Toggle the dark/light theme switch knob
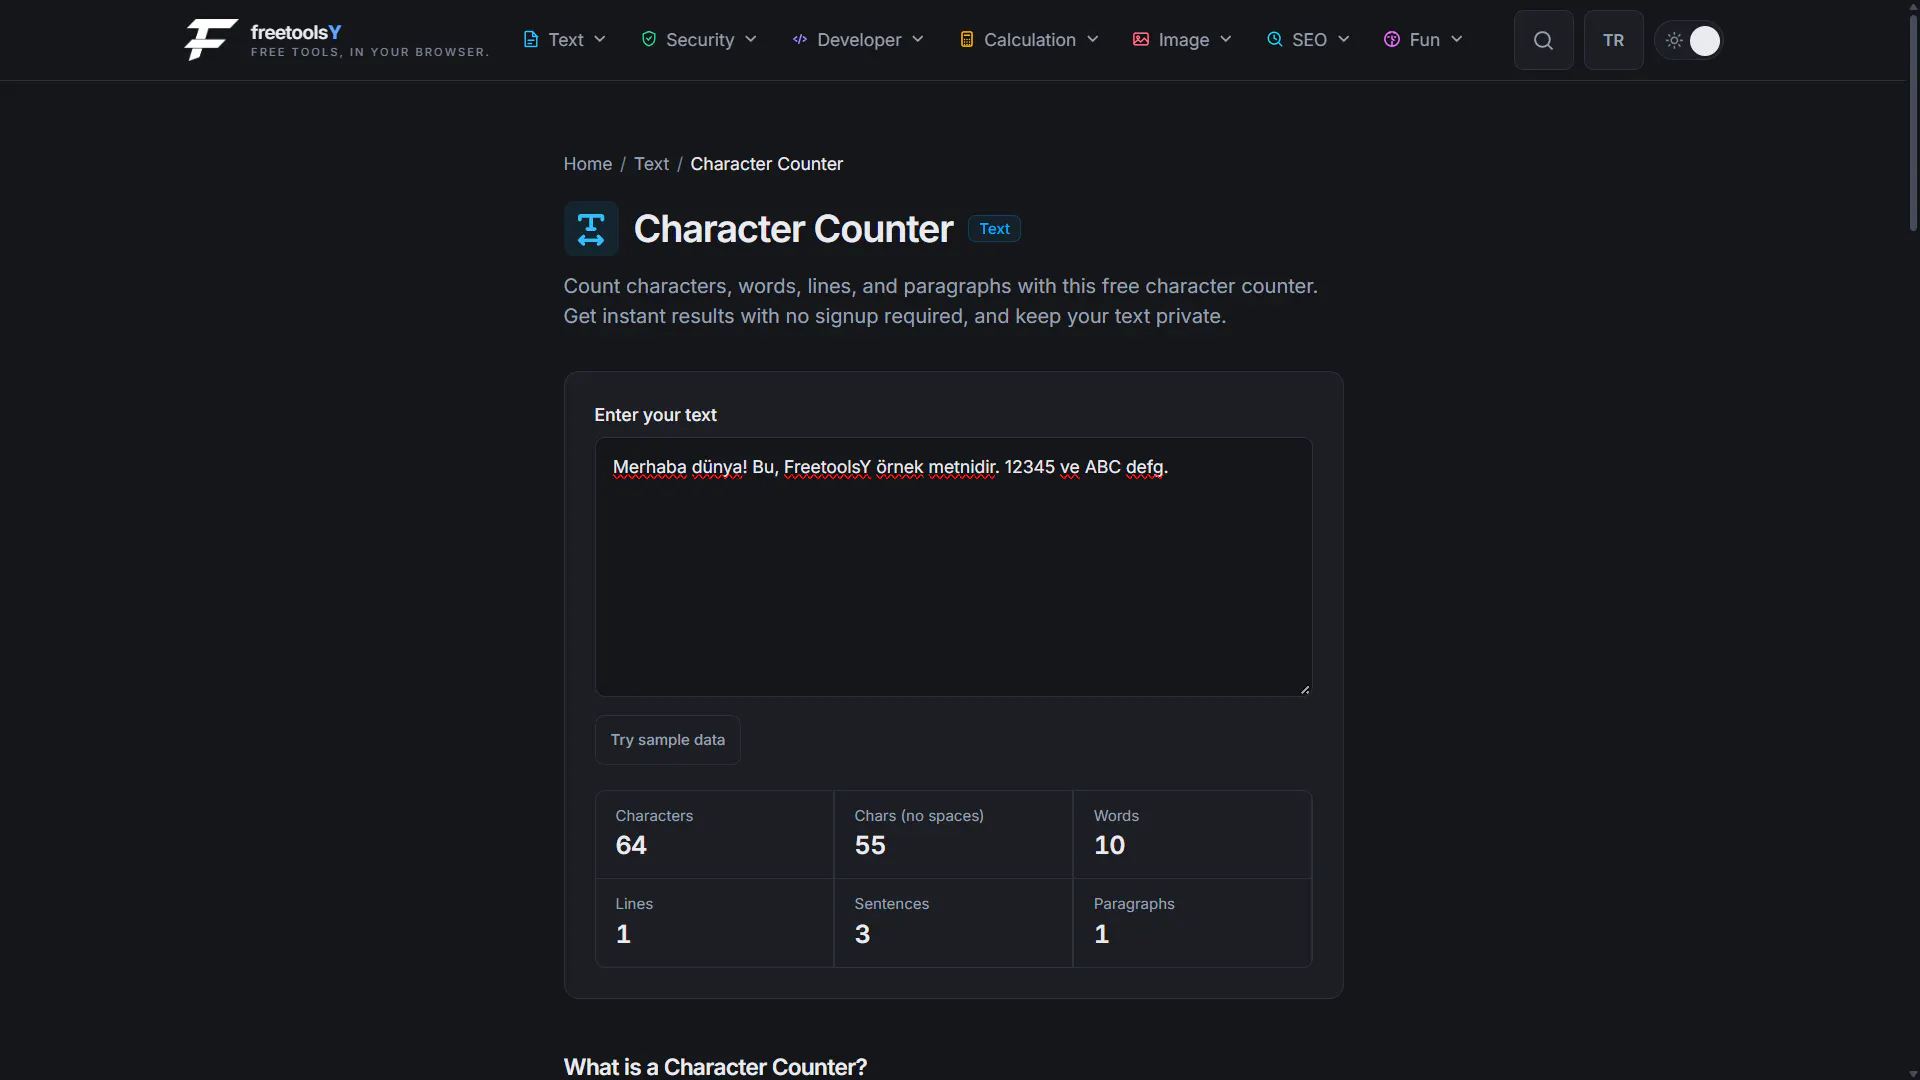This screenshot has width=1920, height=1080. (x=1705, y=41)
